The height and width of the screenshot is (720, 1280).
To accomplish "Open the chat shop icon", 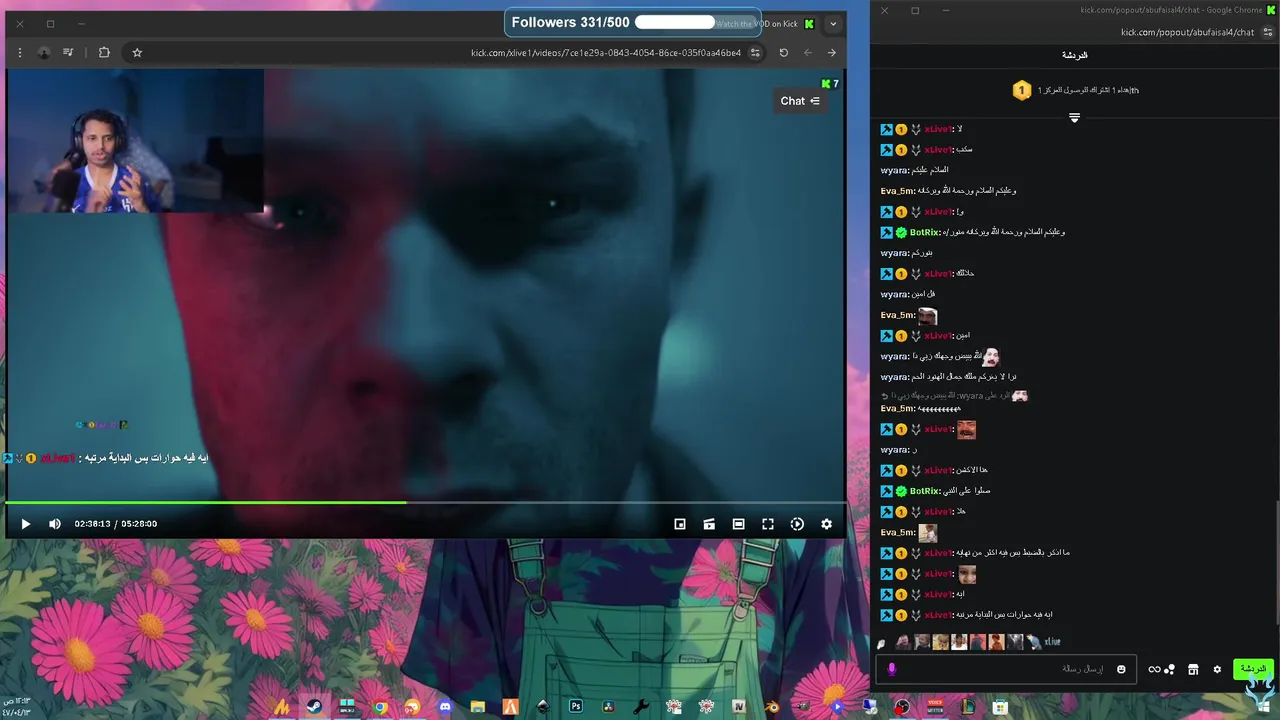I will tap(1193, 669).
